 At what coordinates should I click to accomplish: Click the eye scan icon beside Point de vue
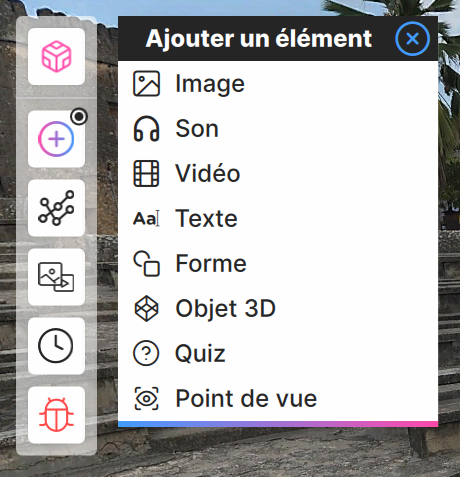146,399
